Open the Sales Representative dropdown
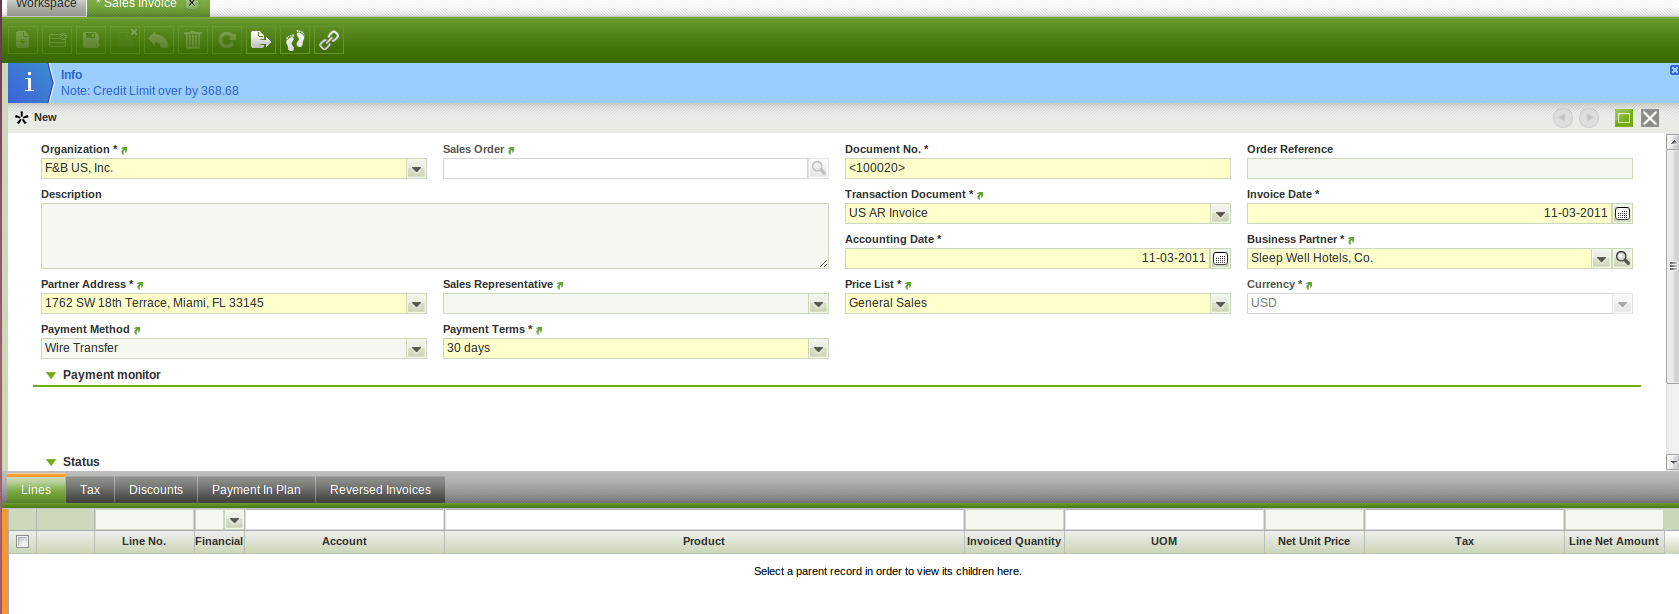The width and height of the screenshot is (1679, 614). pyautogui.click(x=818, y=304)
